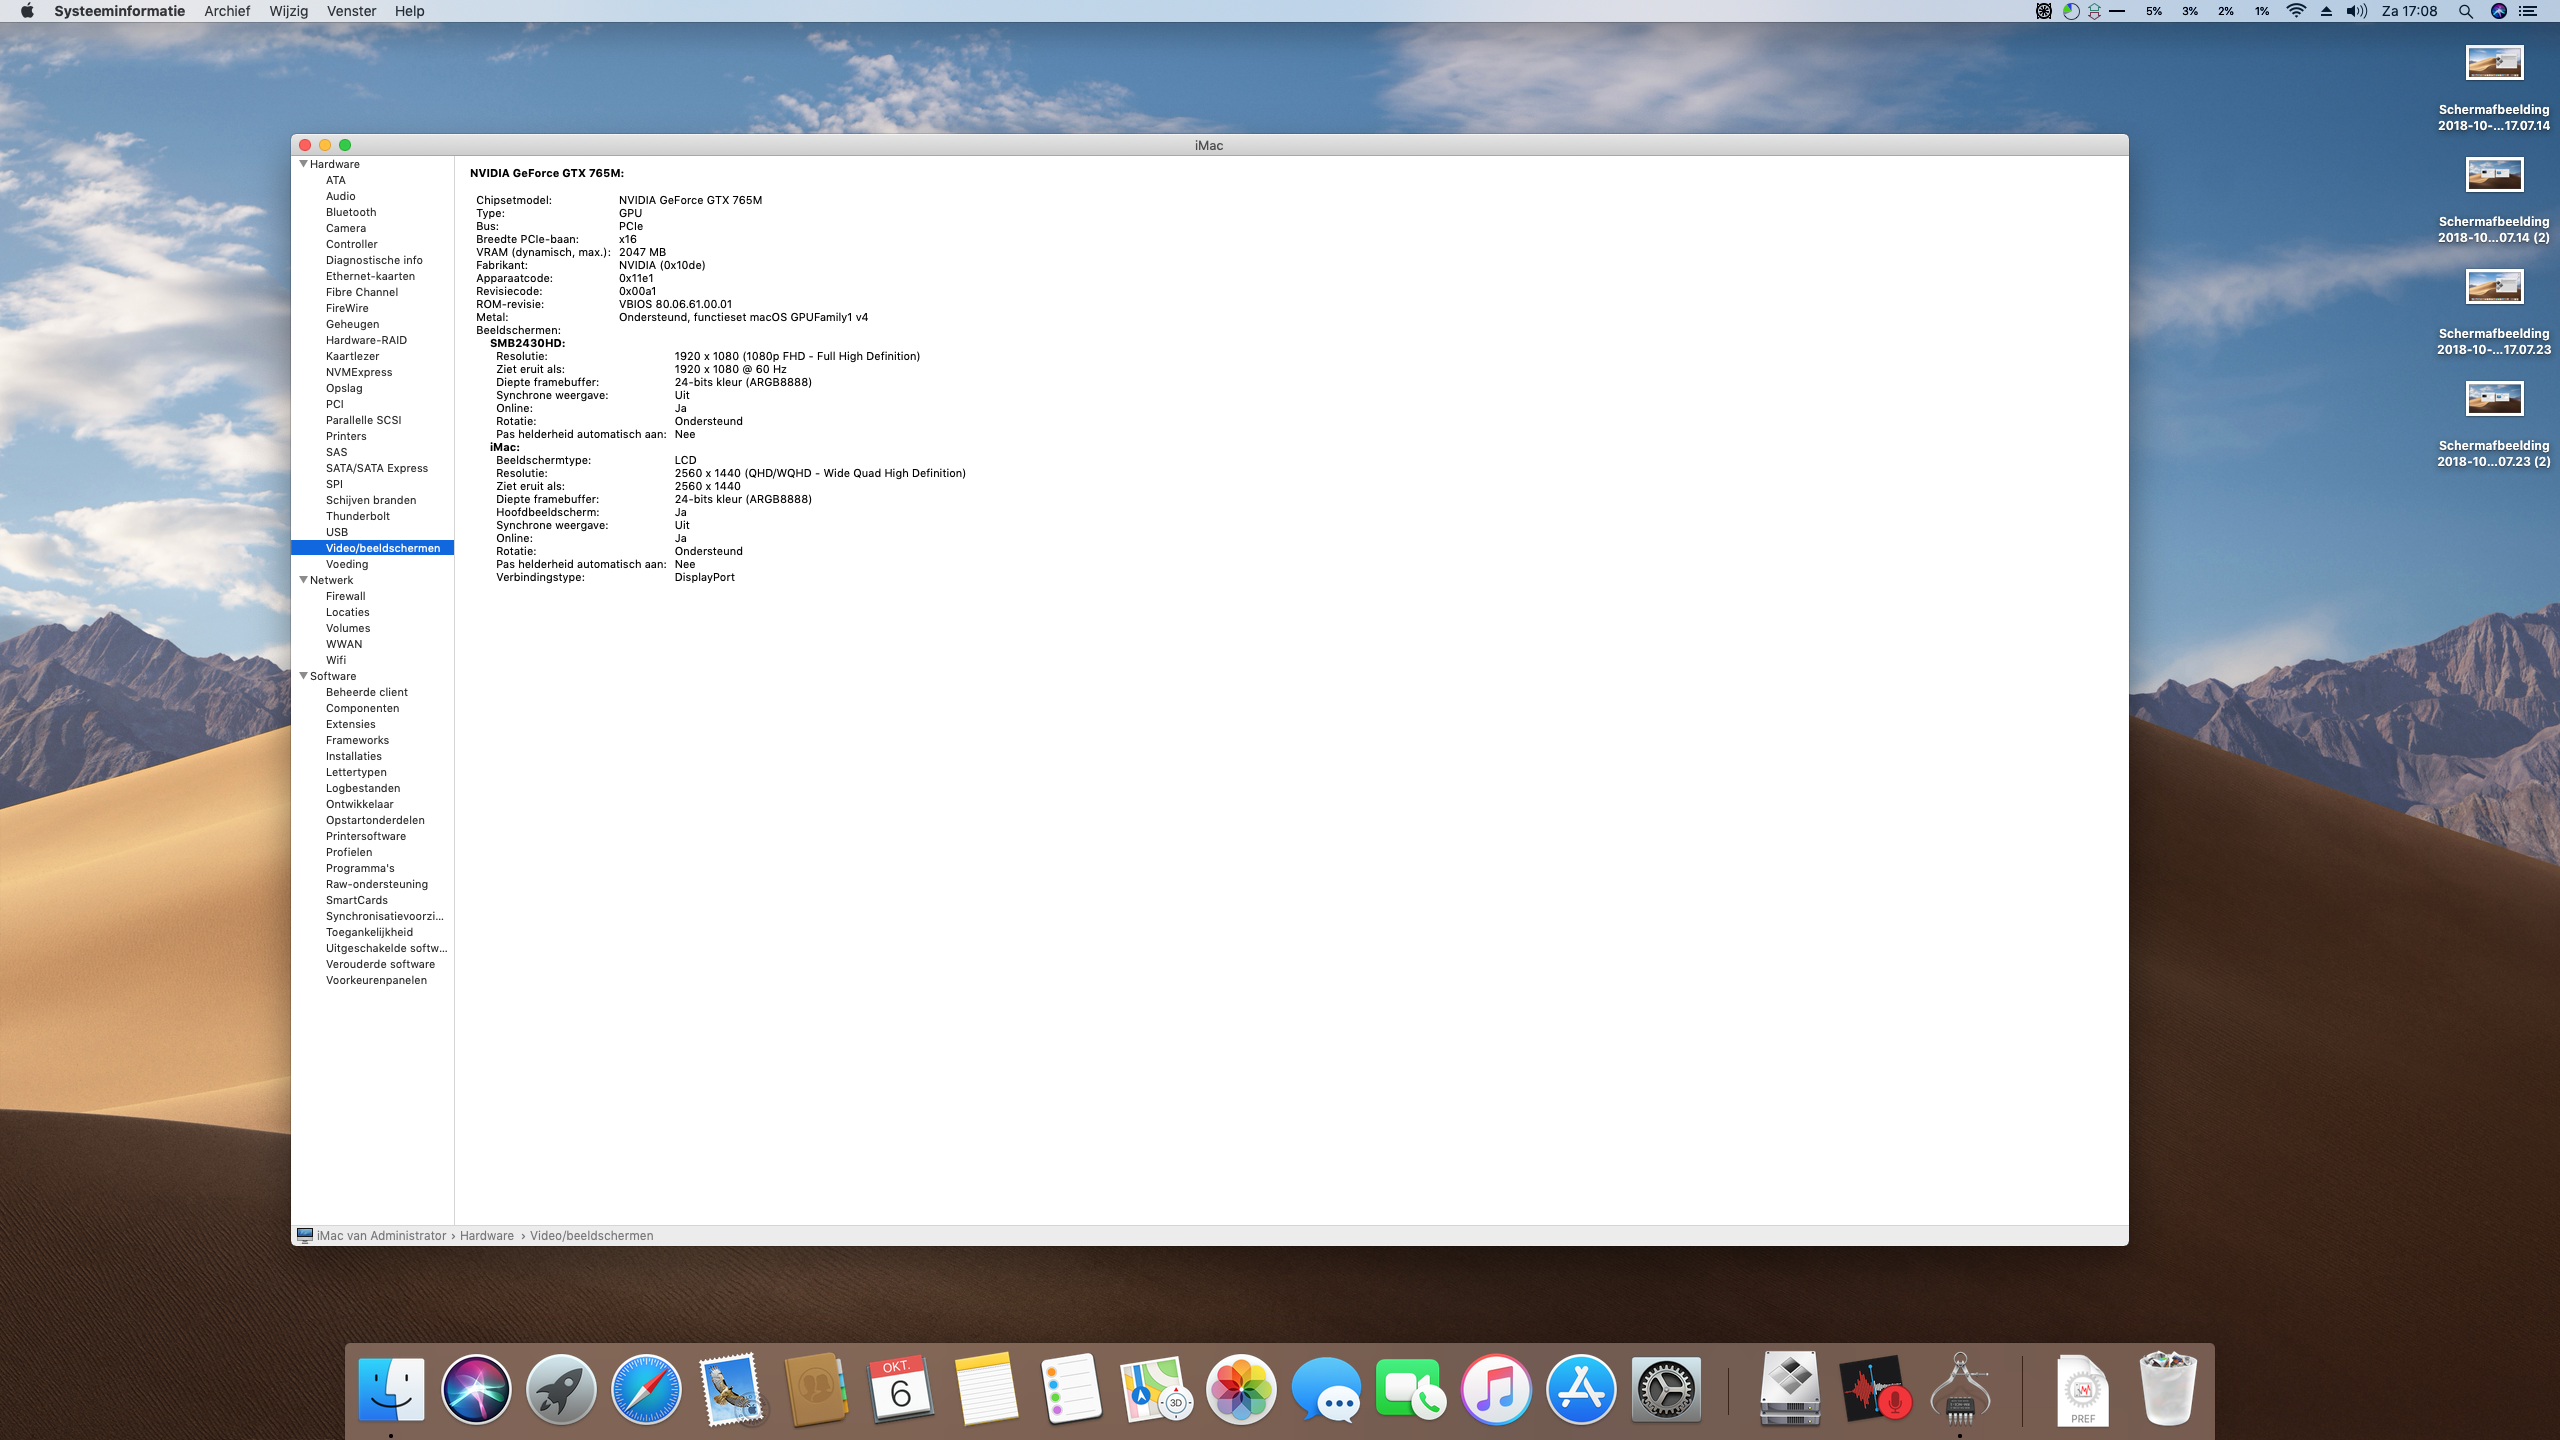Open the Venster menu
Screen dimensions: 2560x1440
[x=351, y=11]
